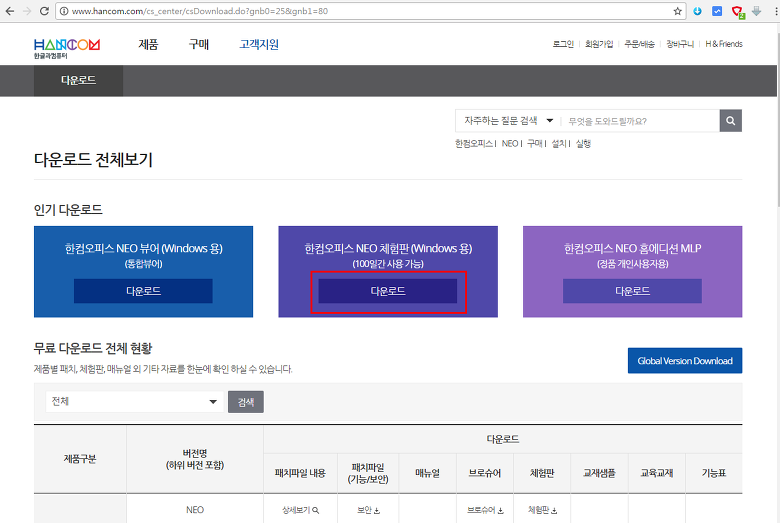Click the browser forward arrow
The image size is (780, 523).
click(27, 11)
